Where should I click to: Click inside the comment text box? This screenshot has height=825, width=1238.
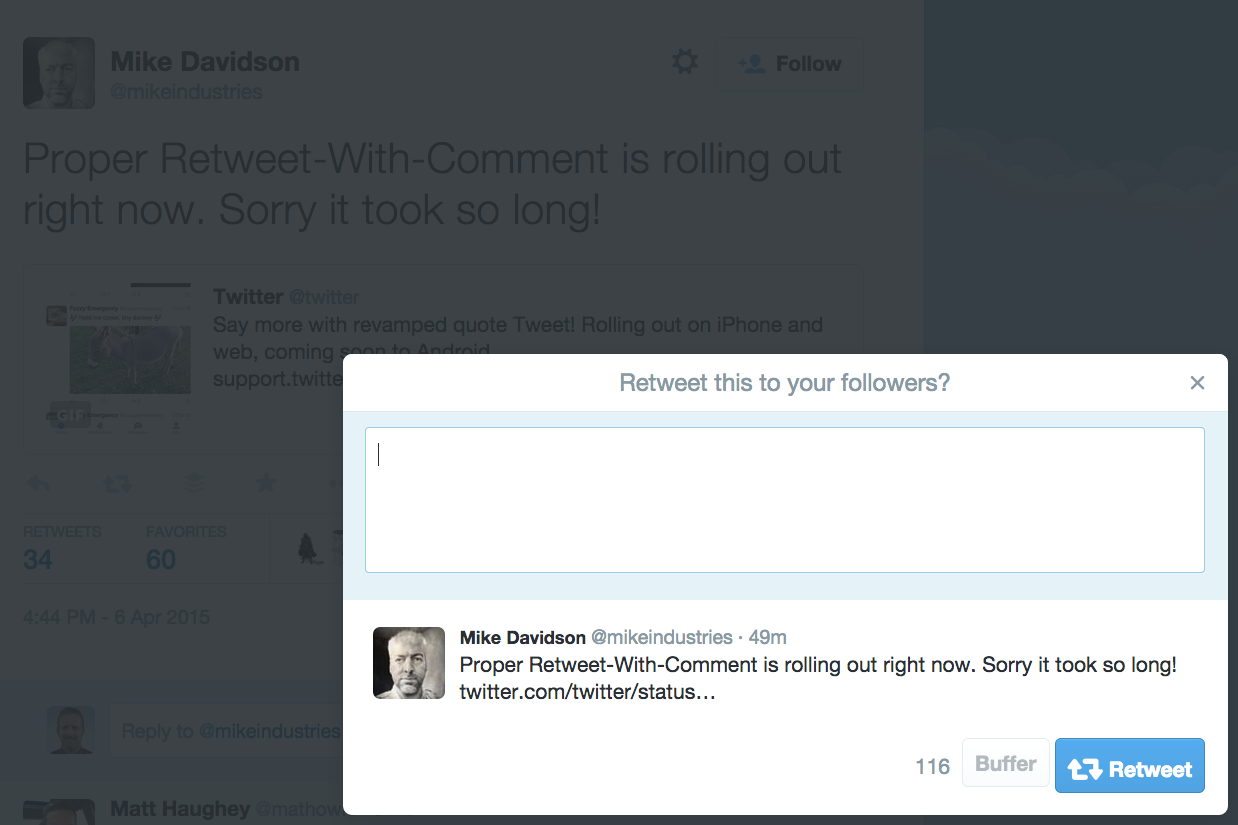click(x=784, y=498)
